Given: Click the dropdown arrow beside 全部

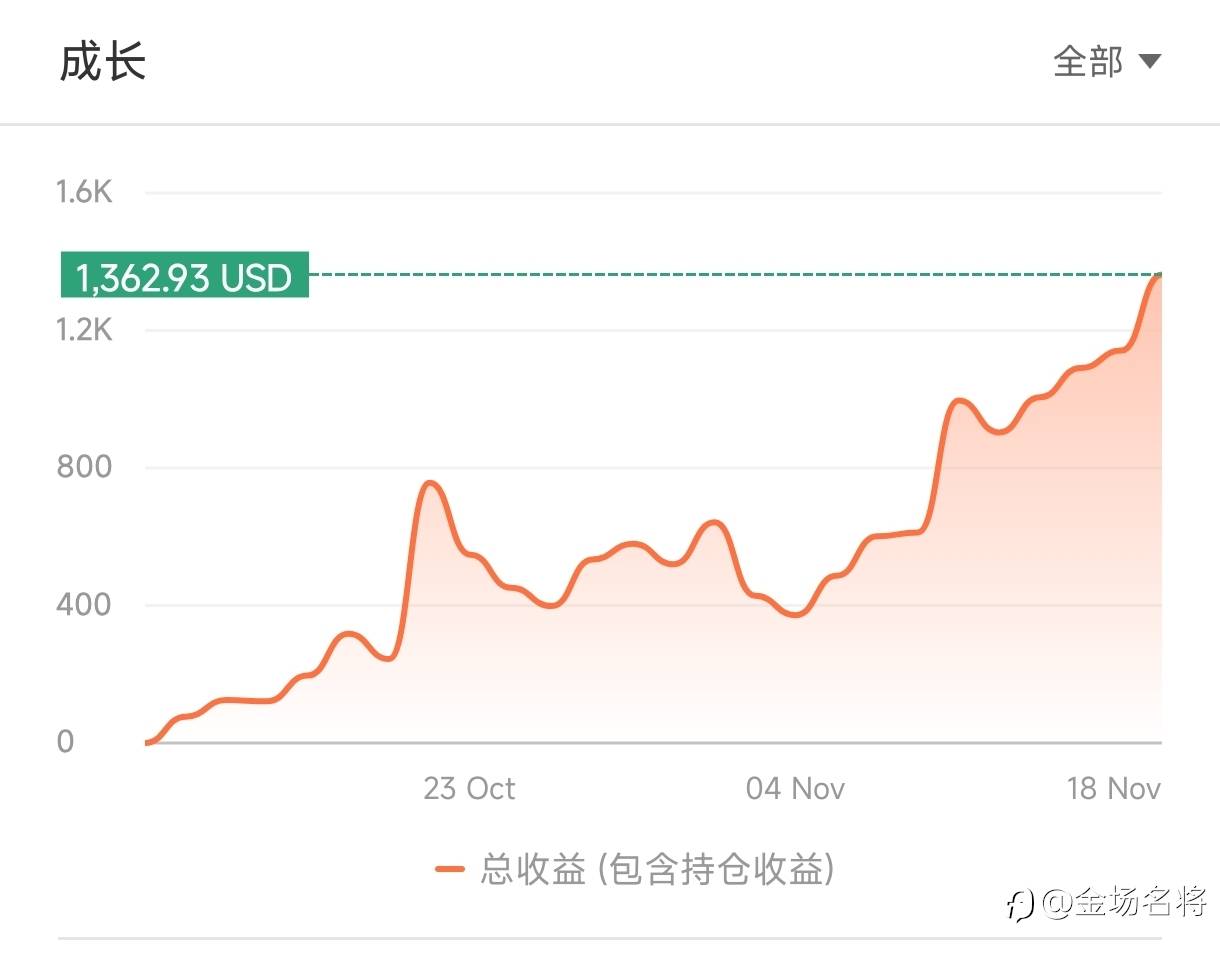Looking at the screenshot, I should [1150, 62].
